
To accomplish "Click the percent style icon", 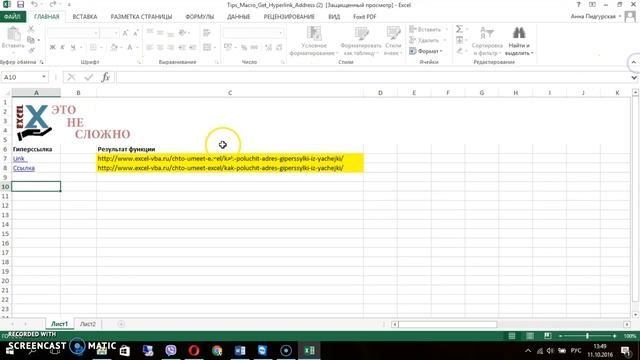I will point(244,47).
